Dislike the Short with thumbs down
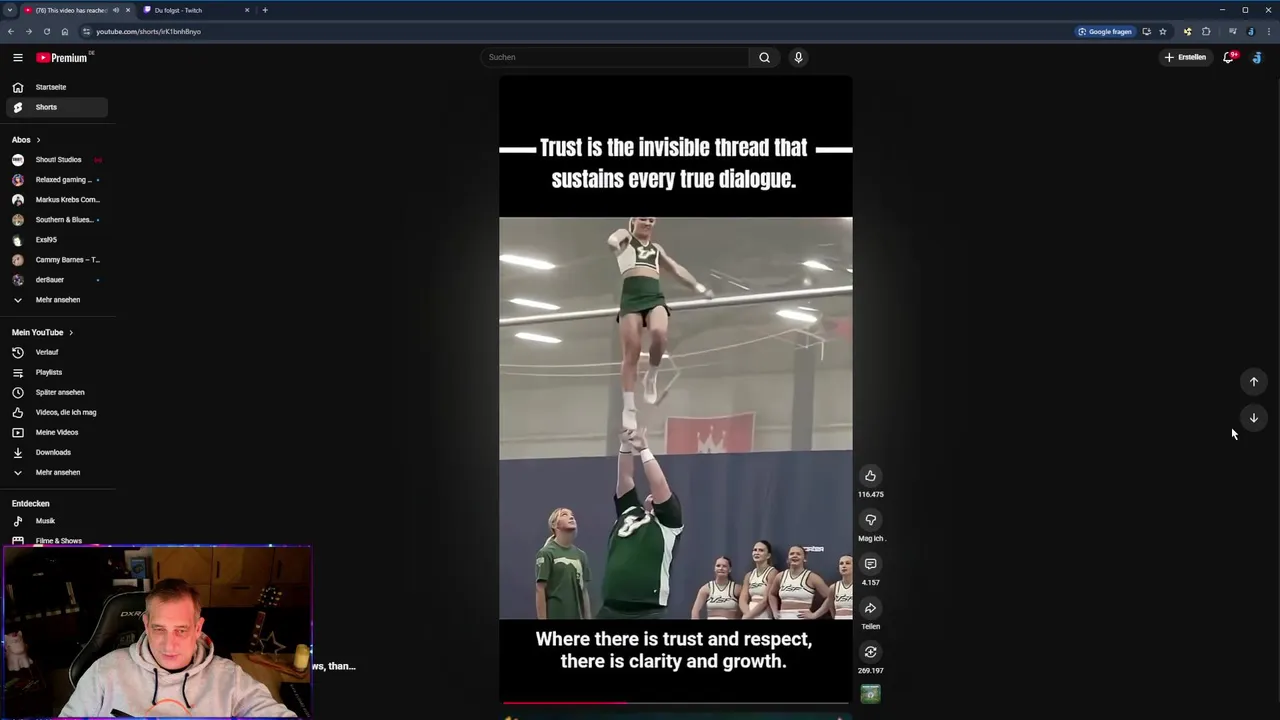Image resolution: width=1280 pixels, height=720 pixels. 870,520
